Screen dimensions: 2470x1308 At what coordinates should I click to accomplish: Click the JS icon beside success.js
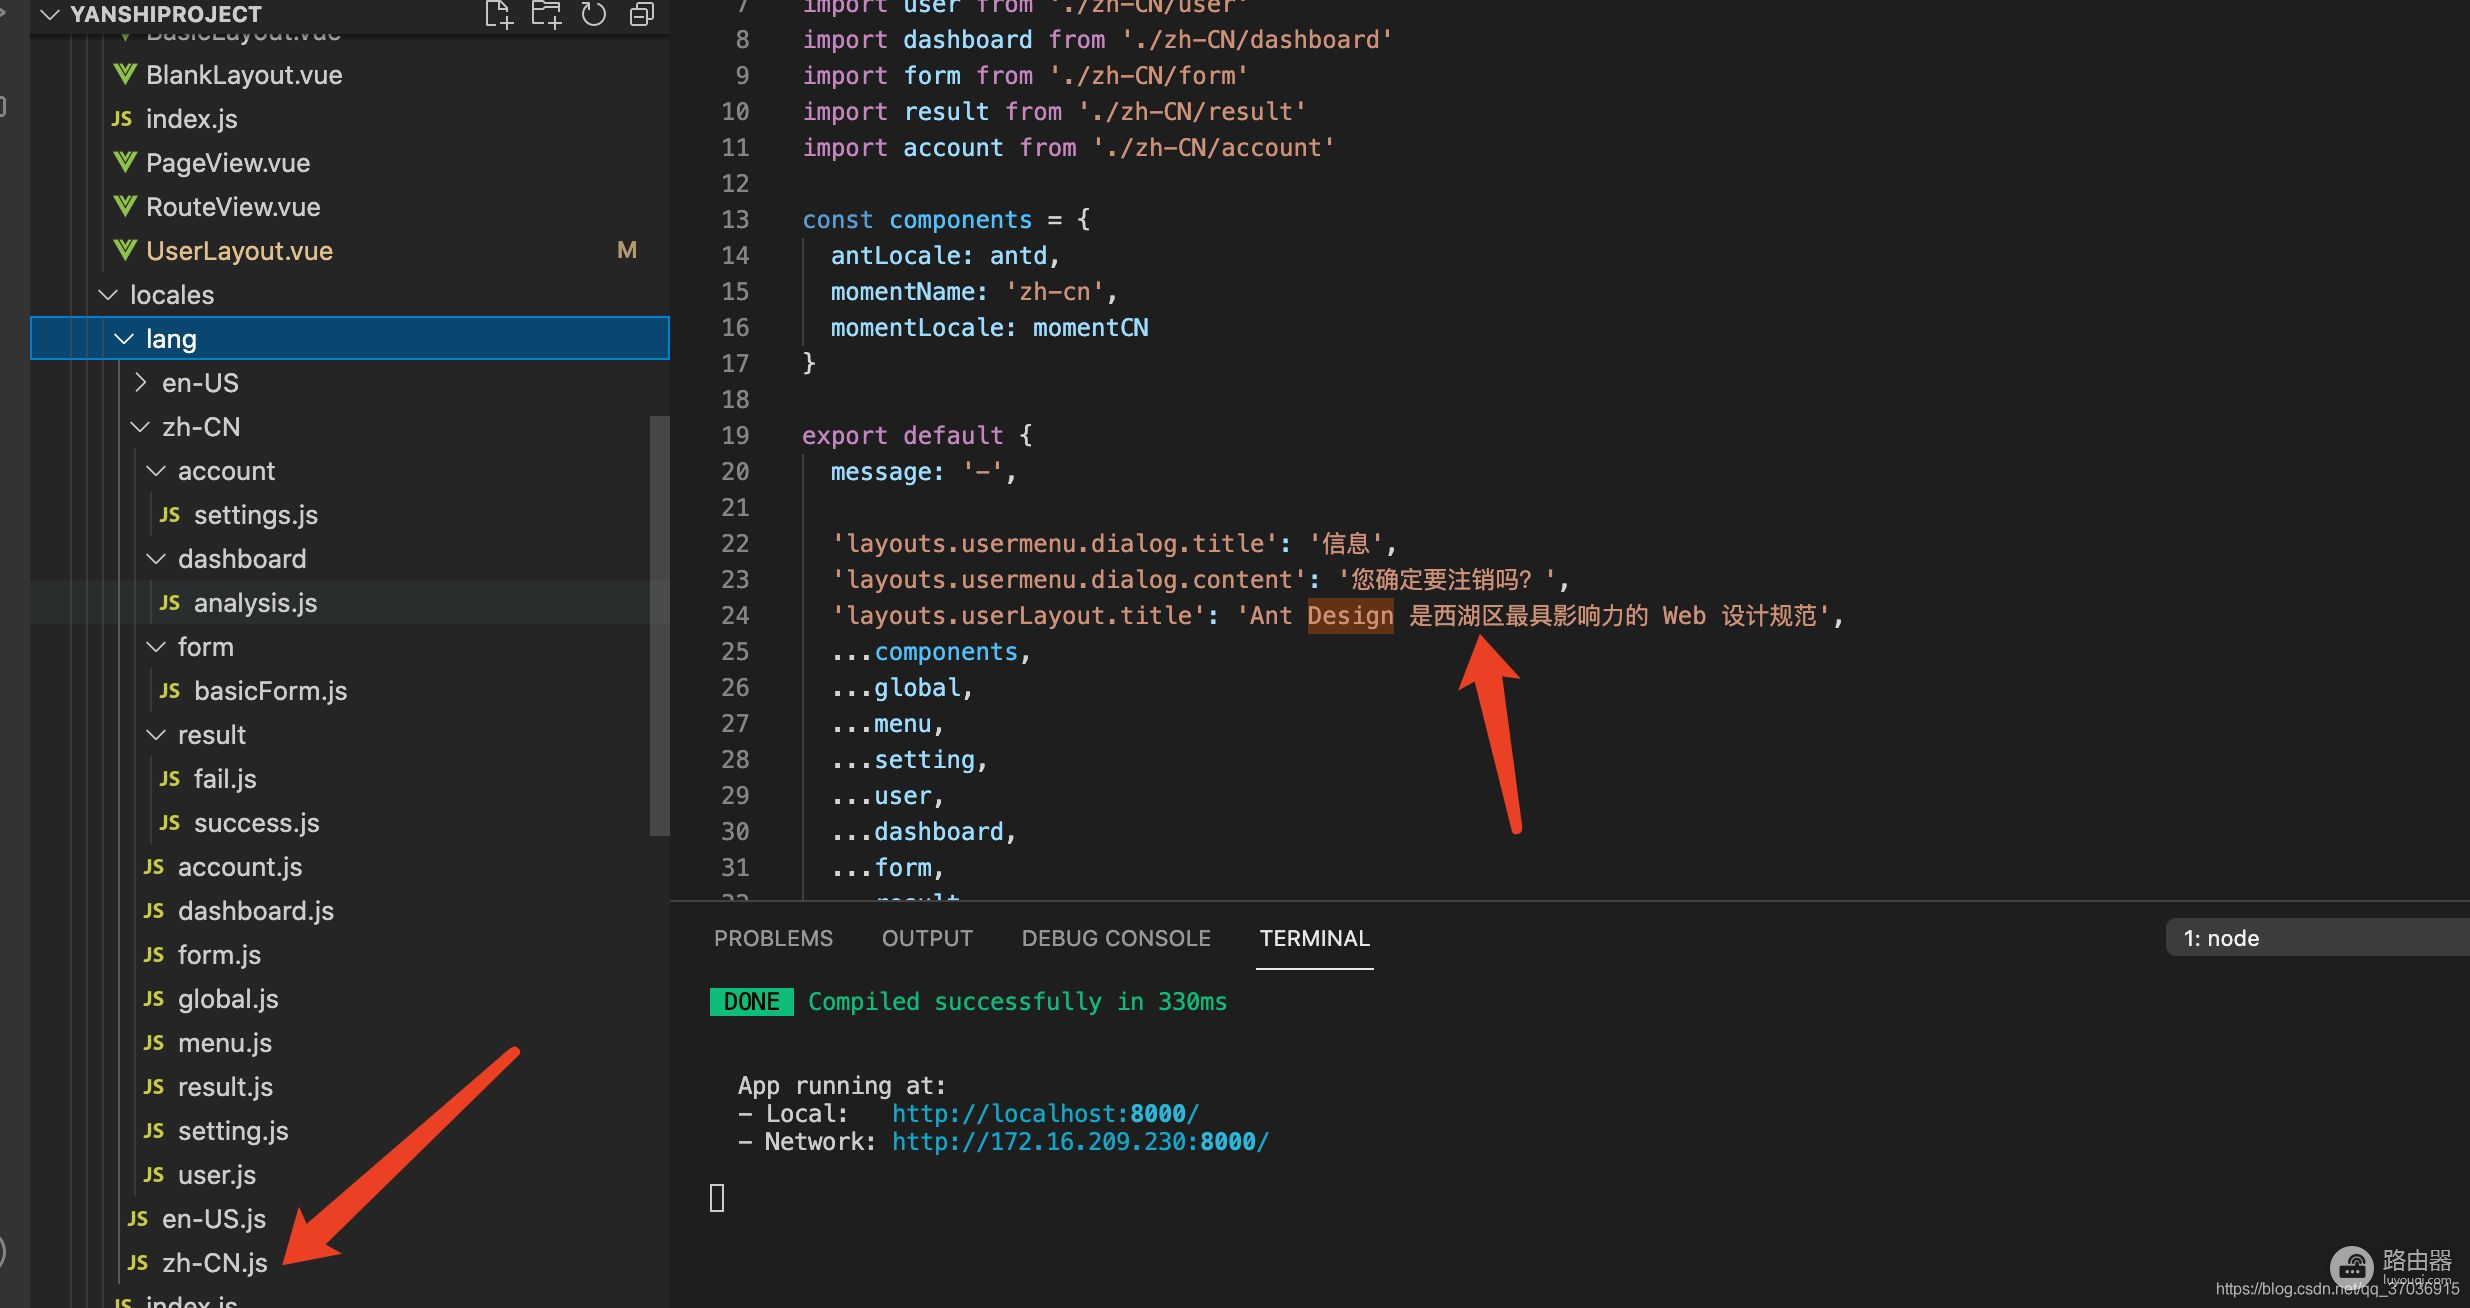(170, 822)
